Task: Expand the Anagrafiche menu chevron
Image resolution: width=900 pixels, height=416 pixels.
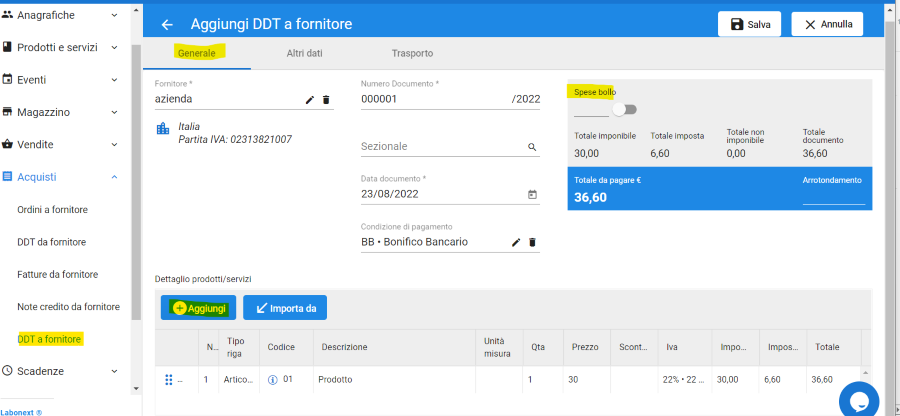Action: (x=114, y=15)
